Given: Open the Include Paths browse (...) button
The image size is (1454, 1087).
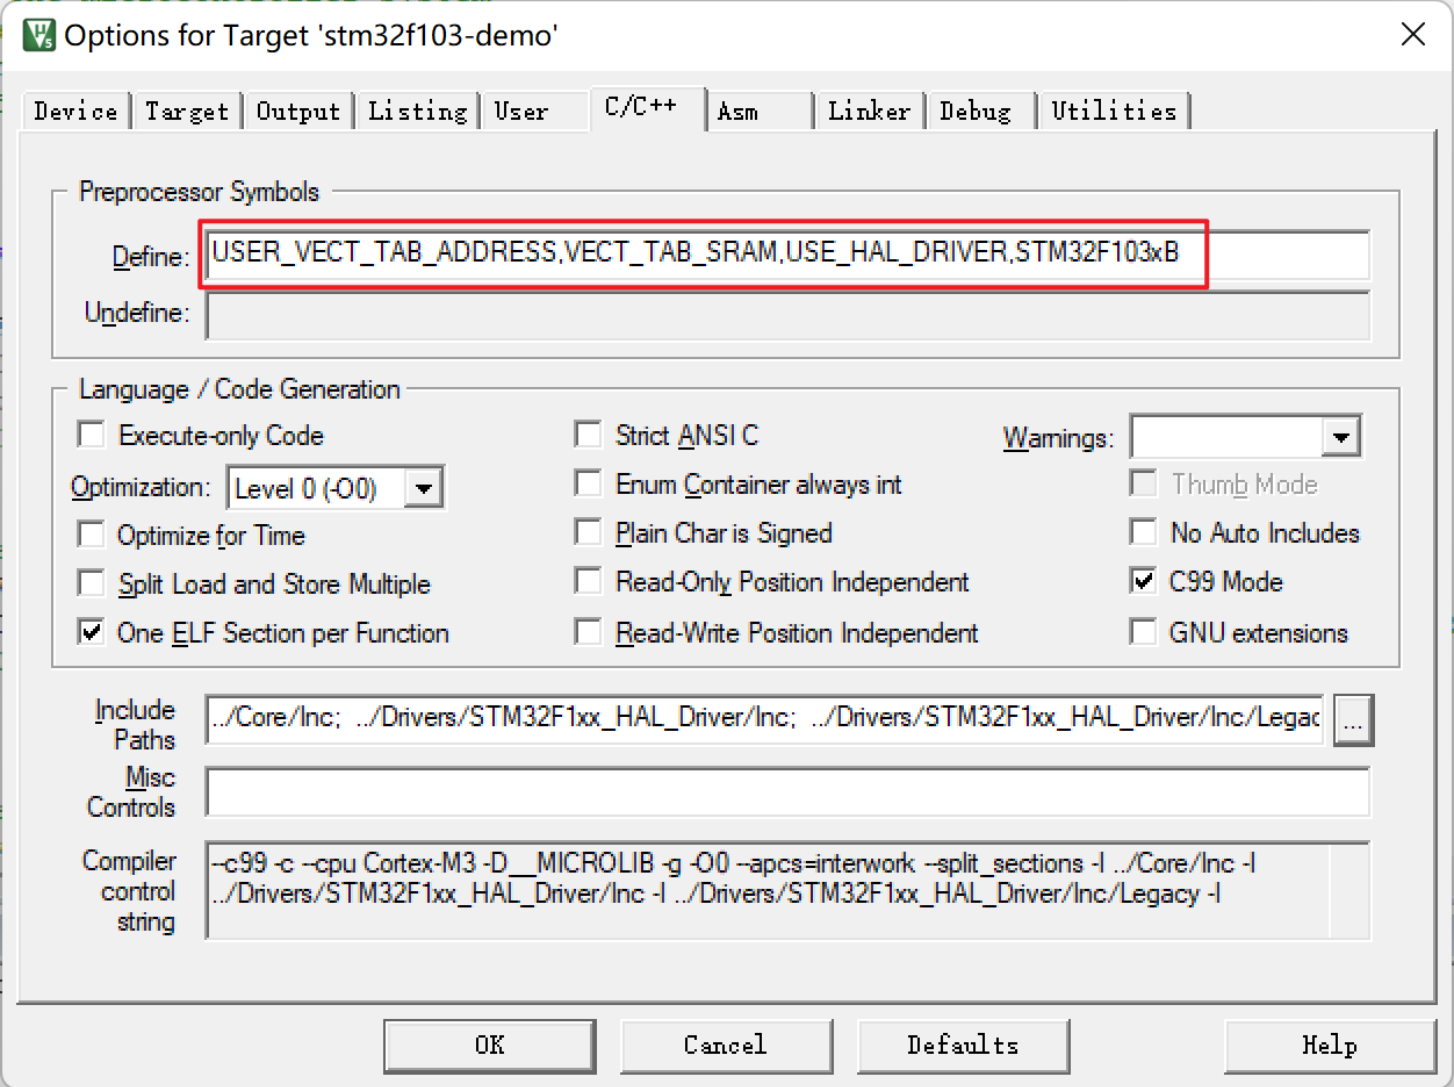Looking at the screenshot, I should click(1352, 720).
